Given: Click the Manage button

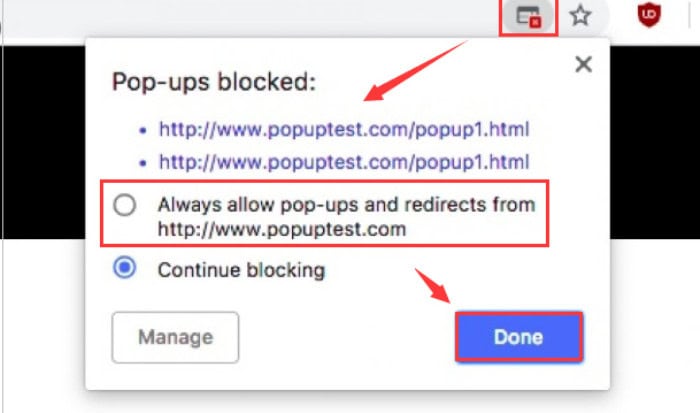Looking at the screenshot, I should coord(175,337).
